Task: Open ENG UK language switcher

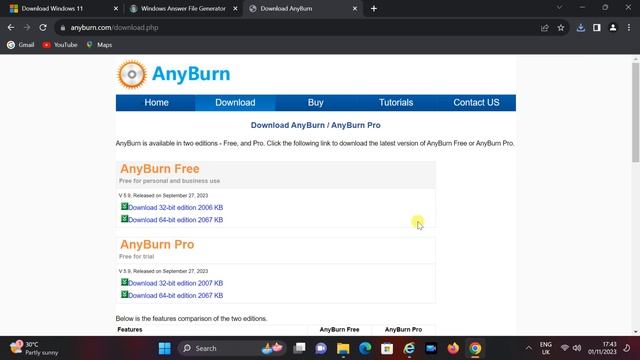Action: coord(546,348)
